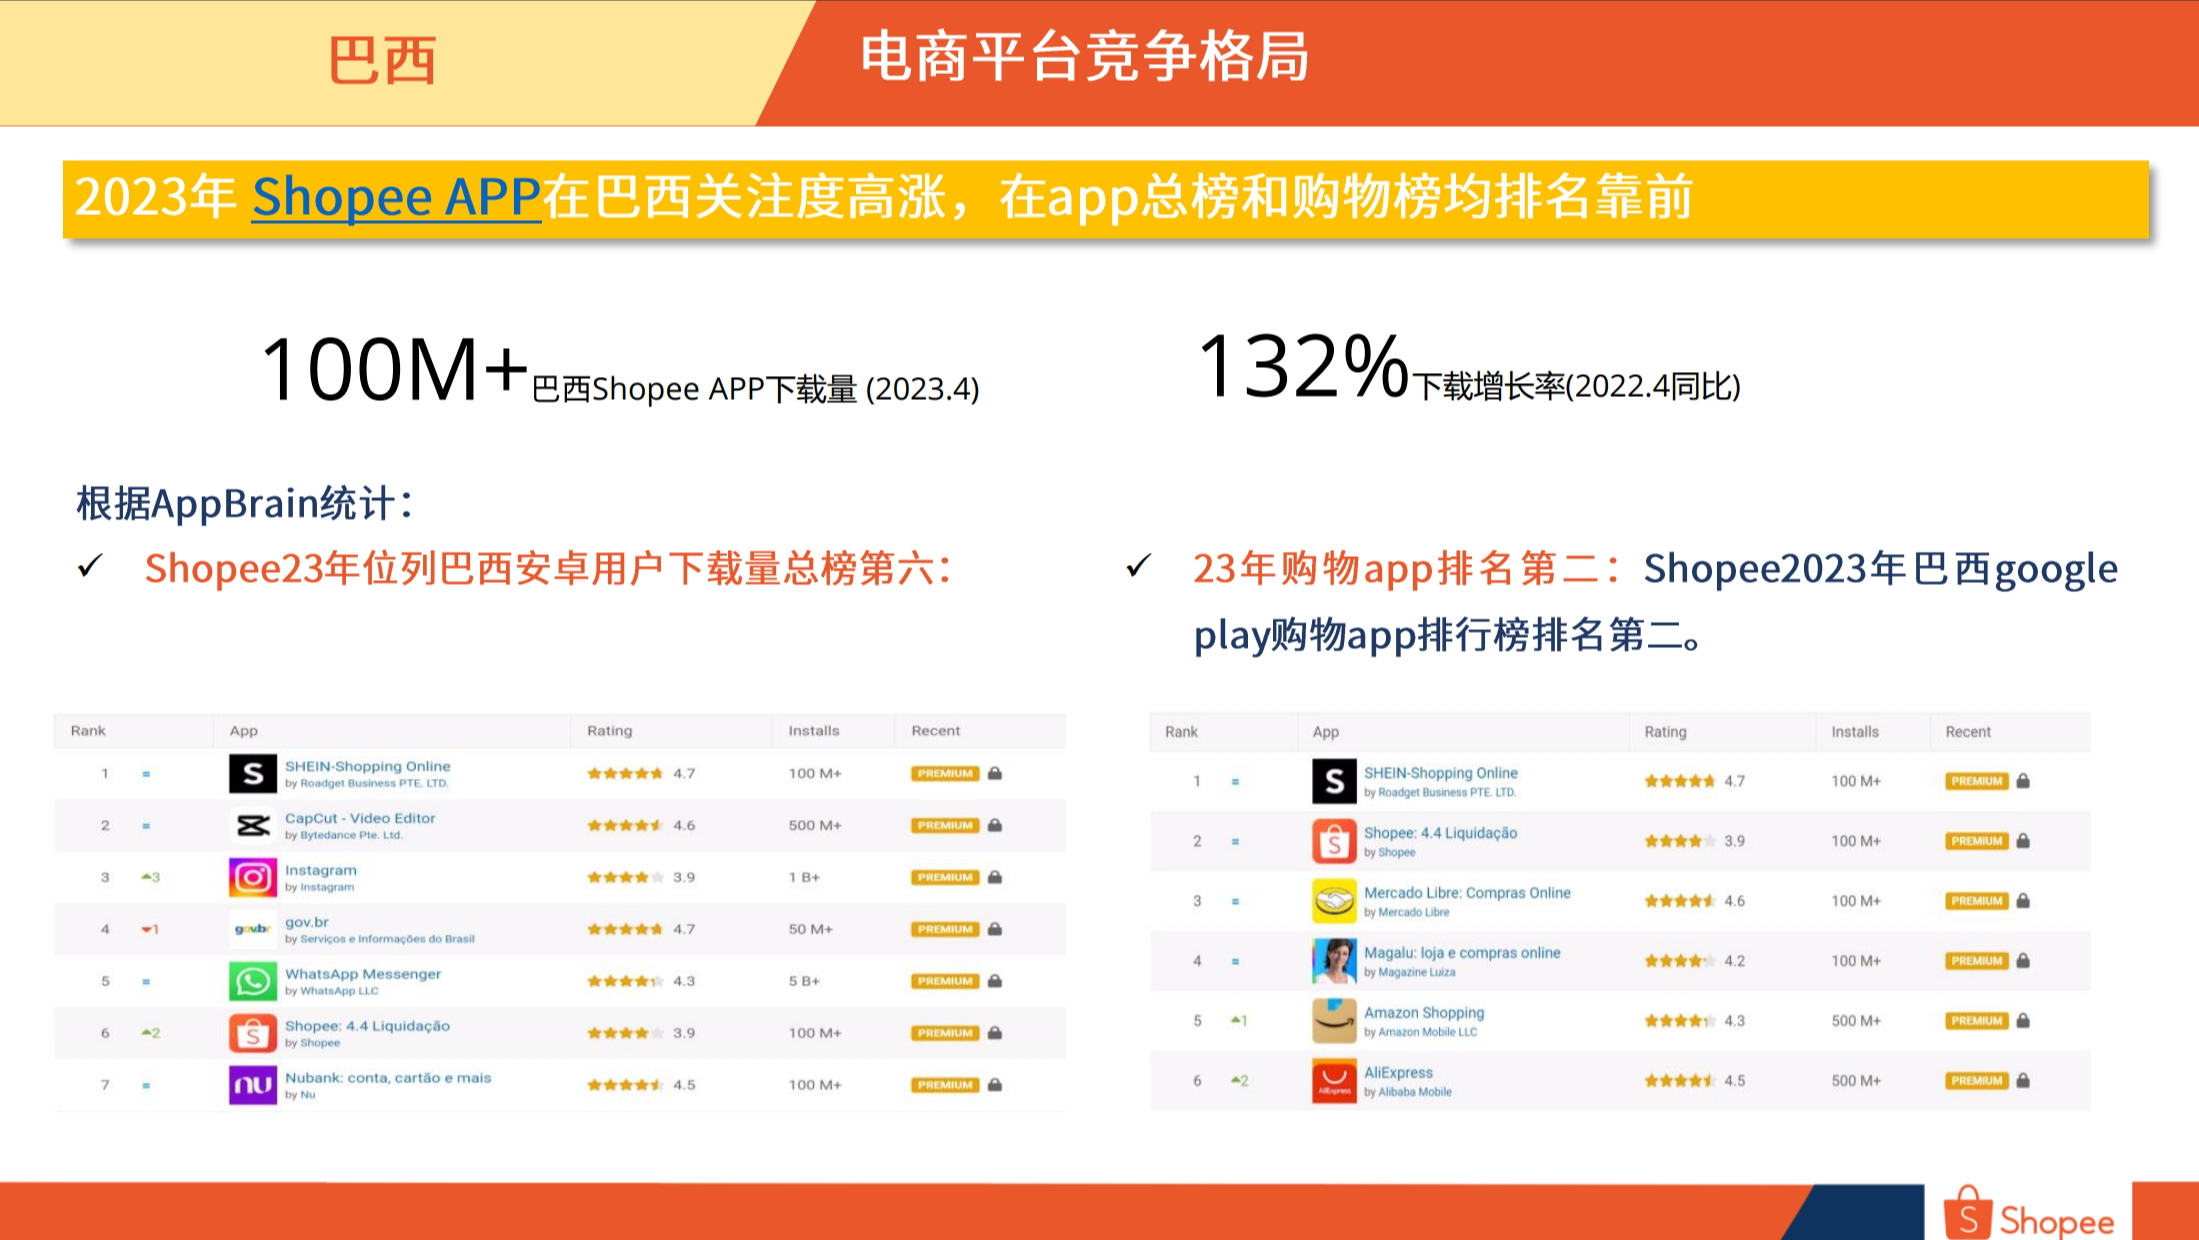Click by Bytedance Pte. Ltd. developer text
The width and height of the screenshot is (2199, 1240).
coord(343,835)
